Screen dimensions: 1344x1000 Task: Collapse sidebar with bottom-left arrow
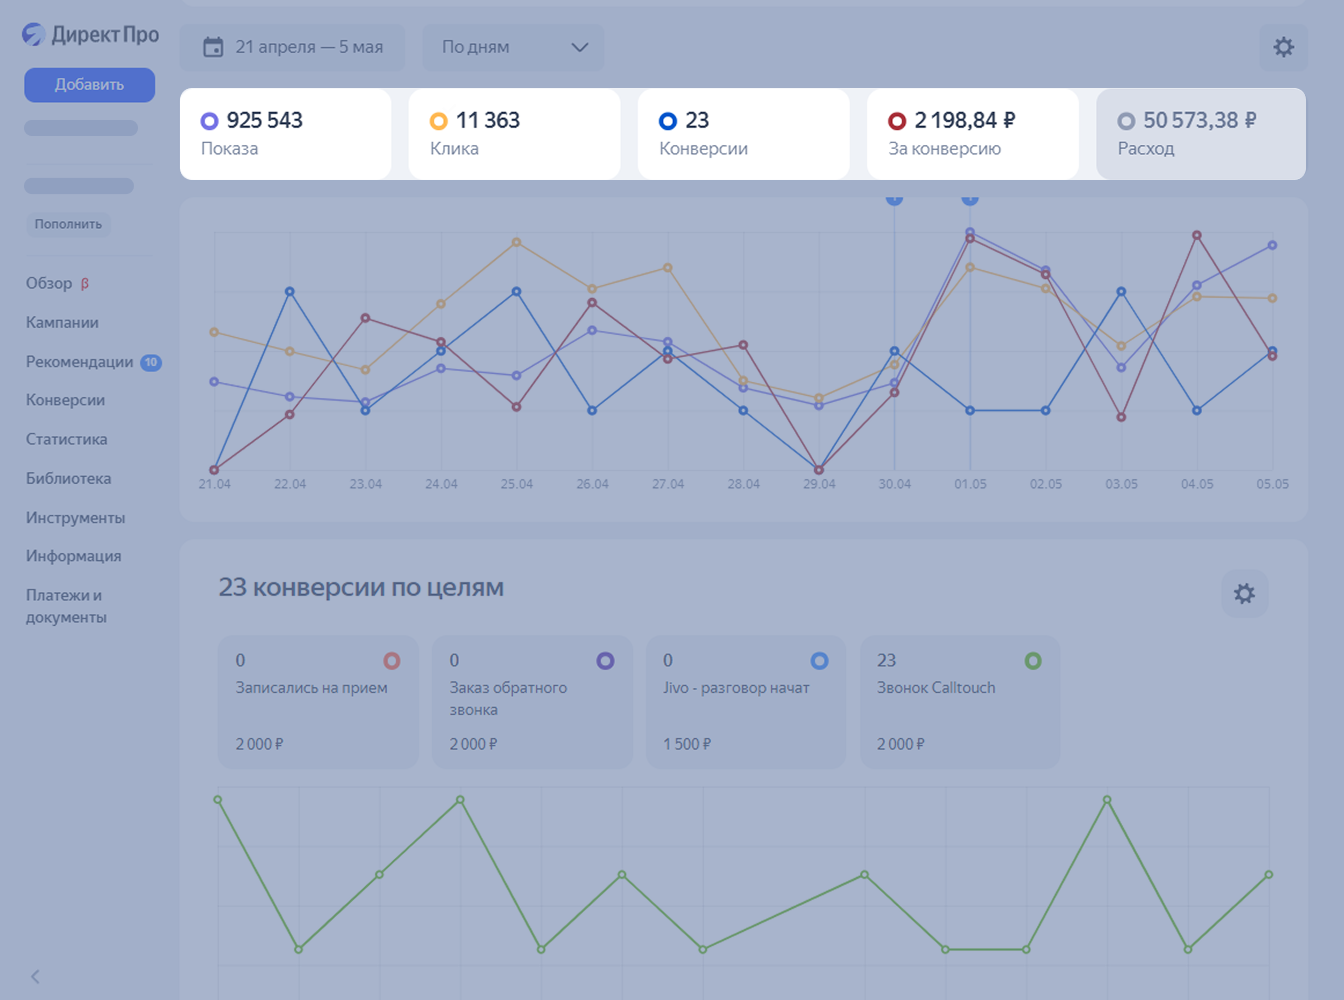pyautogui.click(x=35, y=976)
